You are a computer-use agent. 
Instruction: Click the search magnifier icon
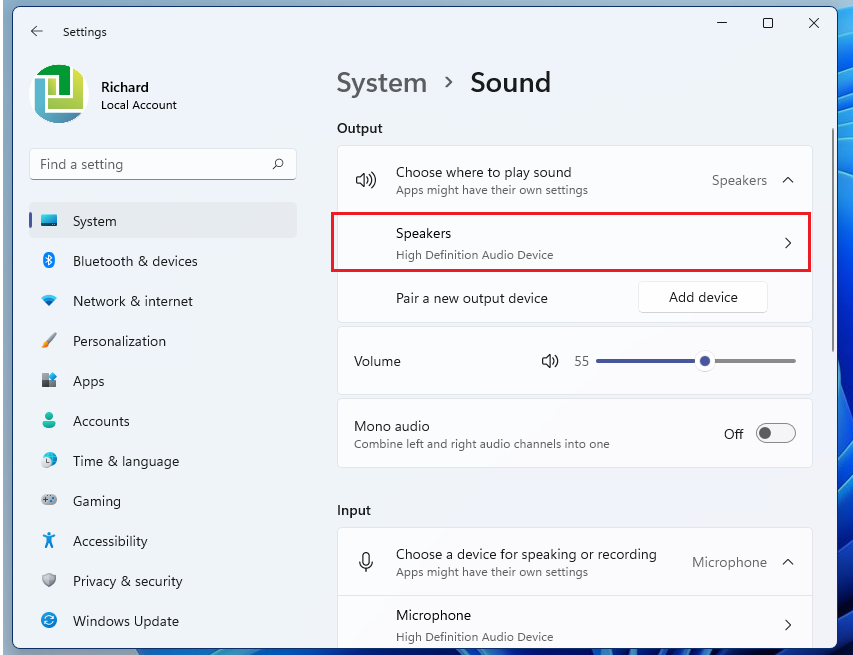tap(278, 164)
